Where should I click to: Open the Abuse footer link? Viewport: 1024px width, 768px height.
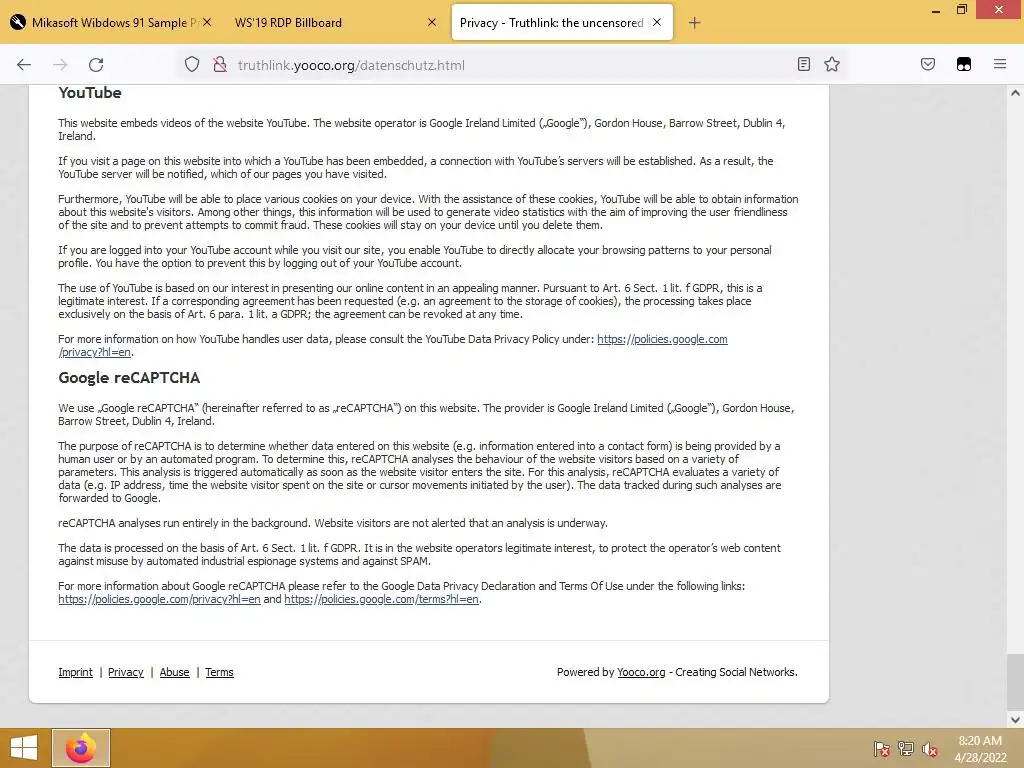[x=174, y=672]
